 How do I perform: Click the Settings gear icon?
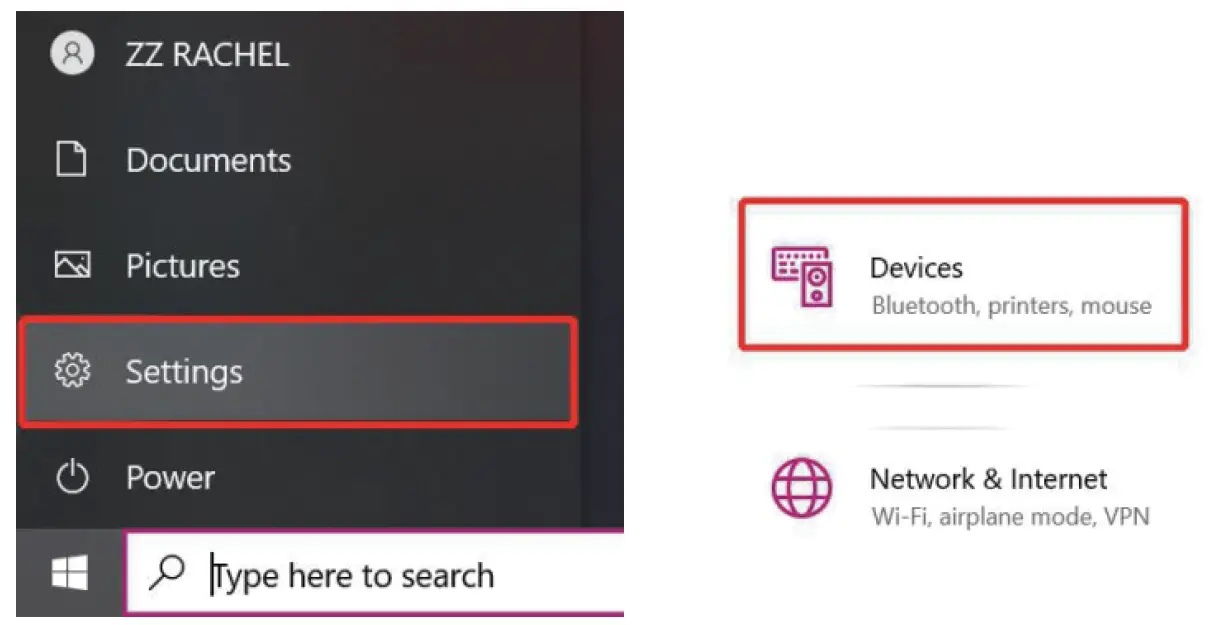point(72,371)
